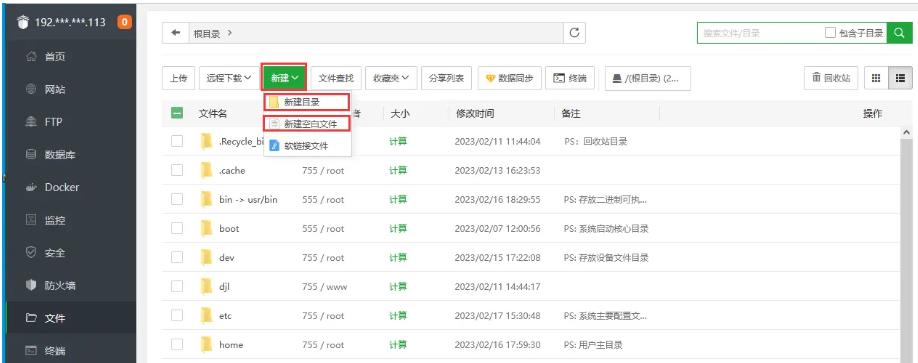Click the back arrow in path bar

click(175, 33)
